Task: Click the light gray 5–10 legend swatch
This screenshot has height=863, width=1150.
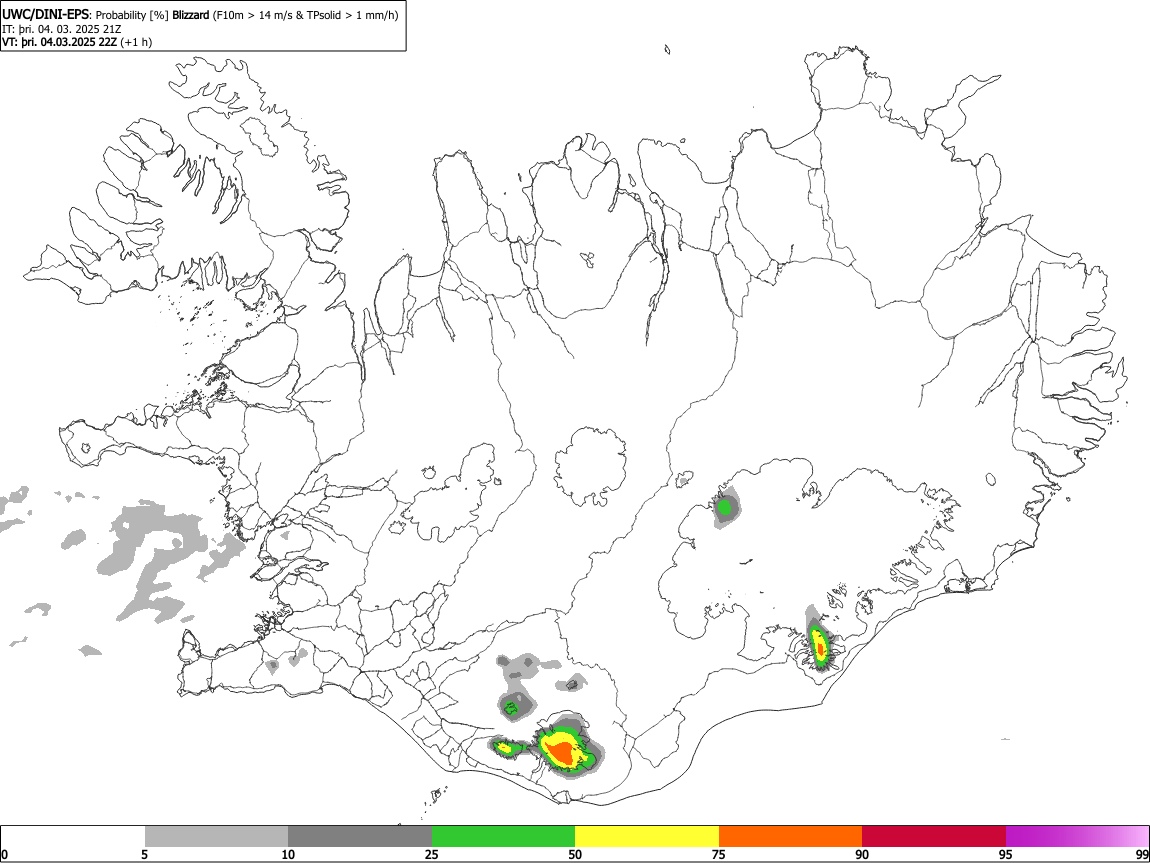Action: coord(216,836)
